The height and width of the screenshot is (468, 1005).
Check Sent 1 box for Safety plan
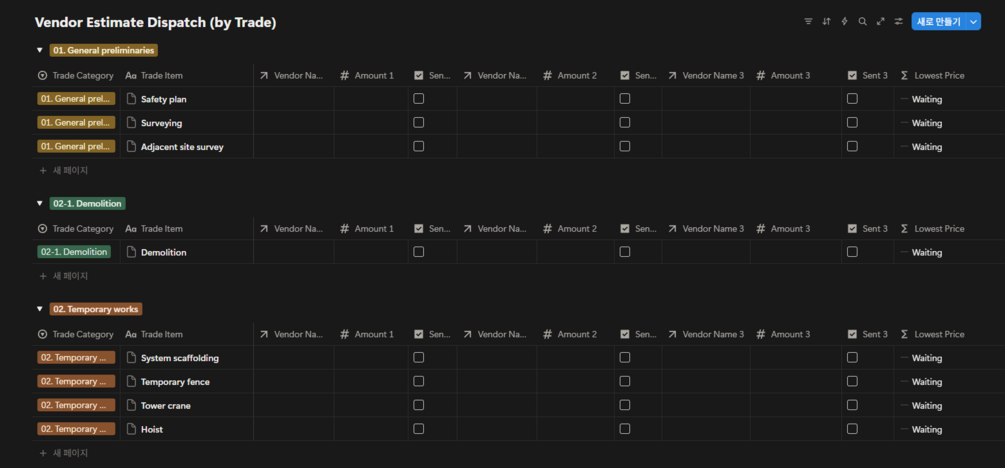click(419, 99)
